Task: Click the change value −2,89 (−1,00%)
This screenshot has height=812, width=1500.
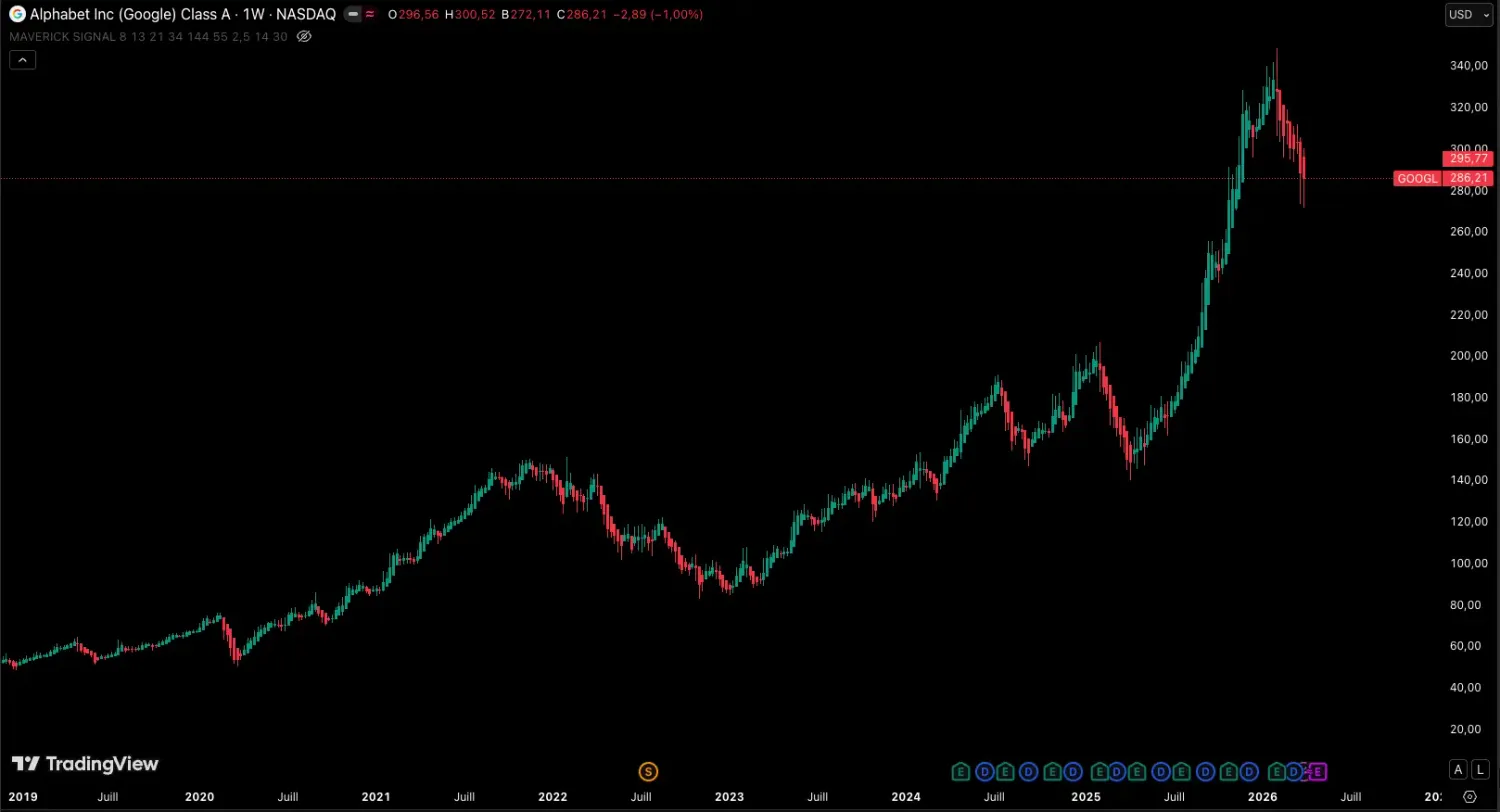Action: (657, 15)
